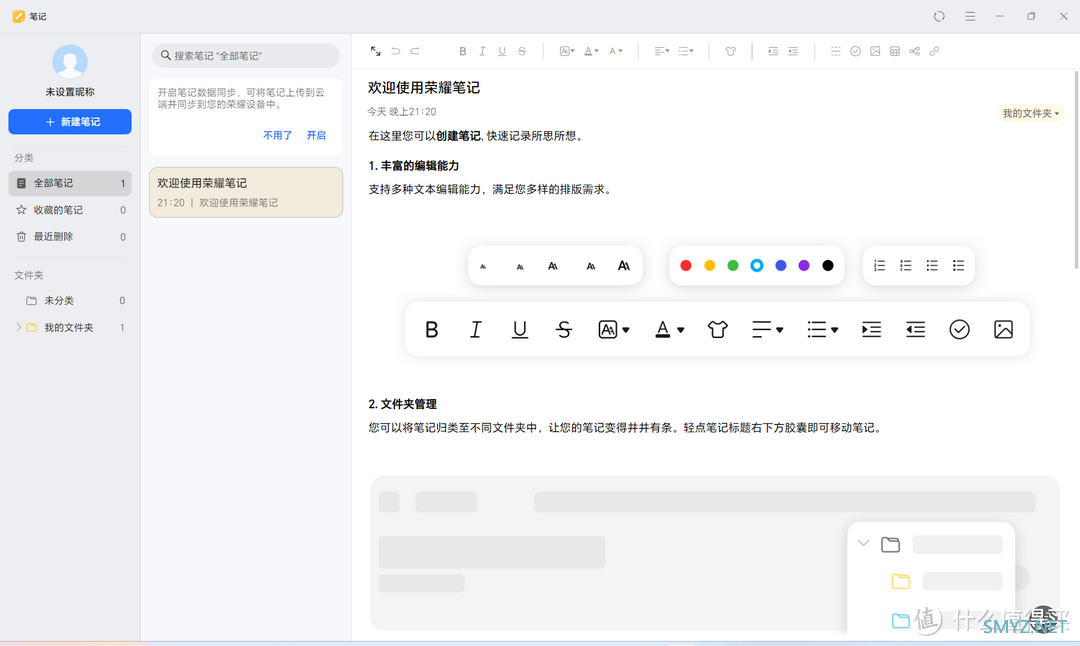Open the paragraph alignment dropdown in top toolbar
Viewport: 1080px width, 646px height.
click(661, 51)
